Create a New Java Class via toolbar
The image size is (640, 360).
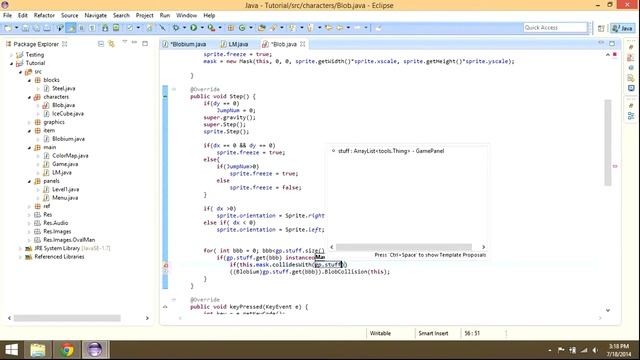(242, 28)
